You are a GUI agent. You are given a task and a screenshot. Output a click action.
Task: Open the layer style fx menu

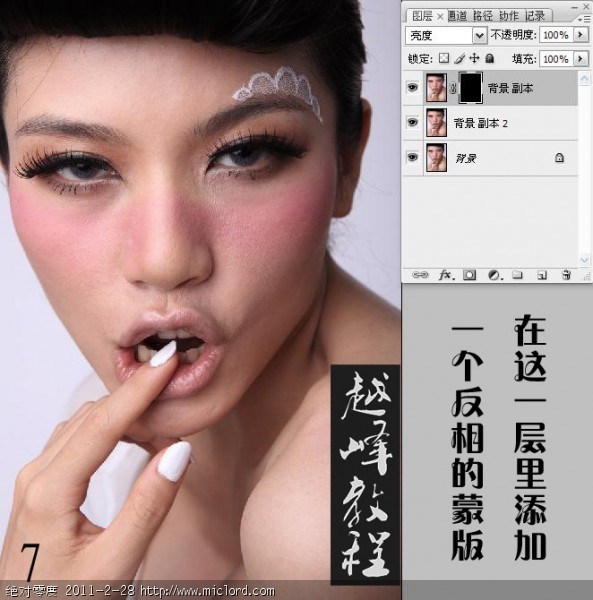[446, 275]
